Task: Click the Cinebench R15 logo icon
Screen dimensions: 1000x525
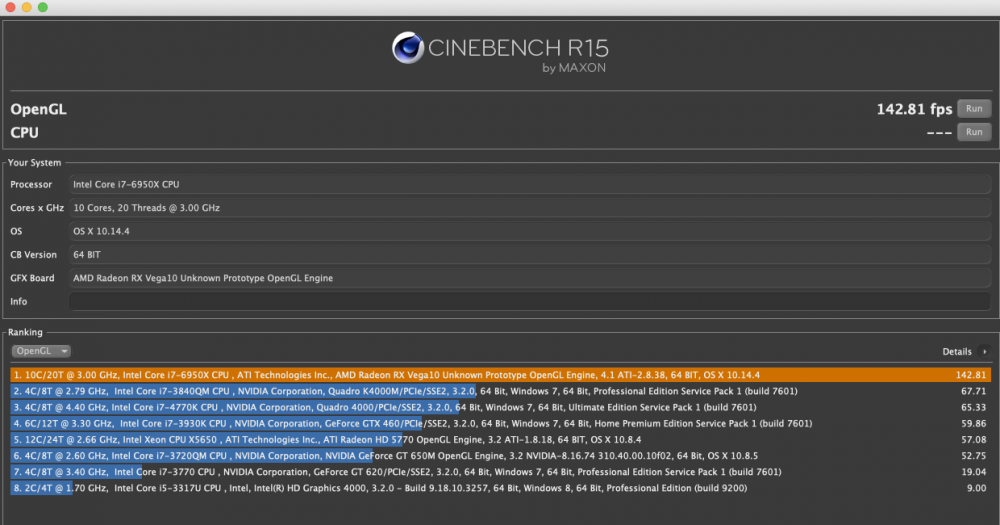Action: (408, 48)
